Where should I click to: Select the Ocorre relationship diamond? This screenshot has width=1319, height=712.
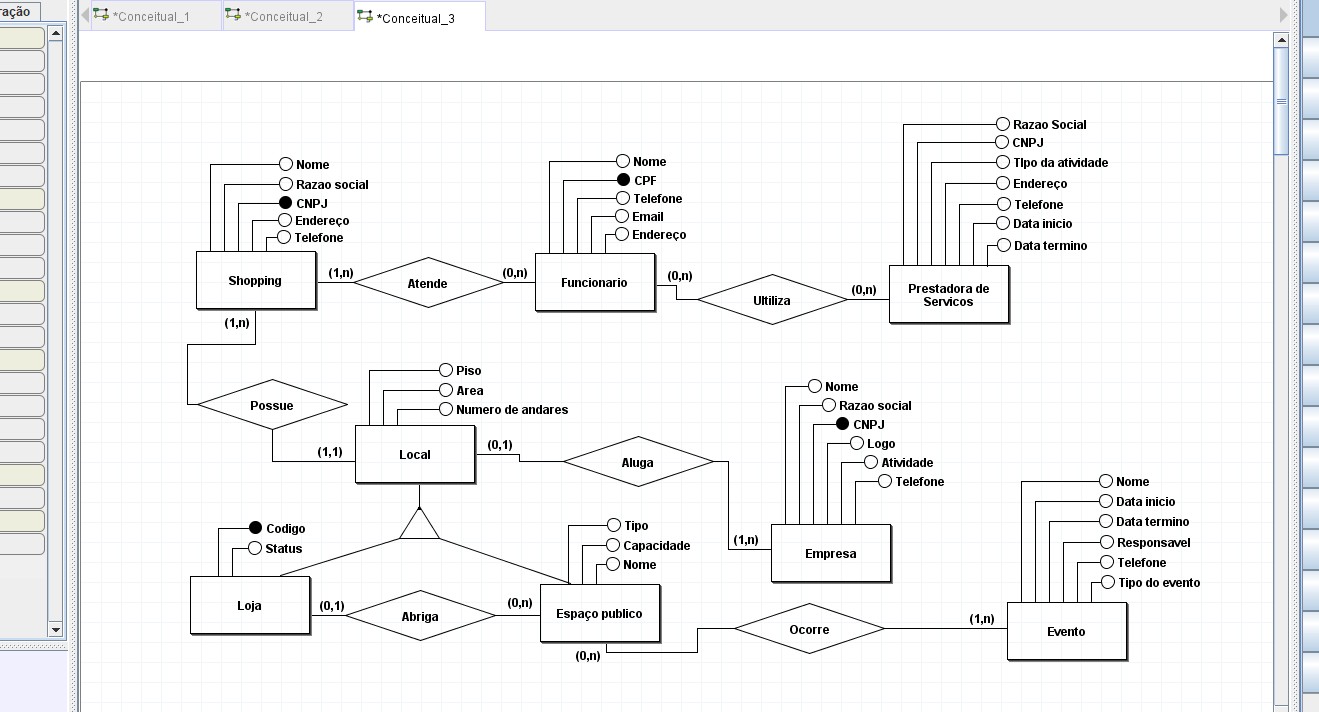(x=809, y=629)
